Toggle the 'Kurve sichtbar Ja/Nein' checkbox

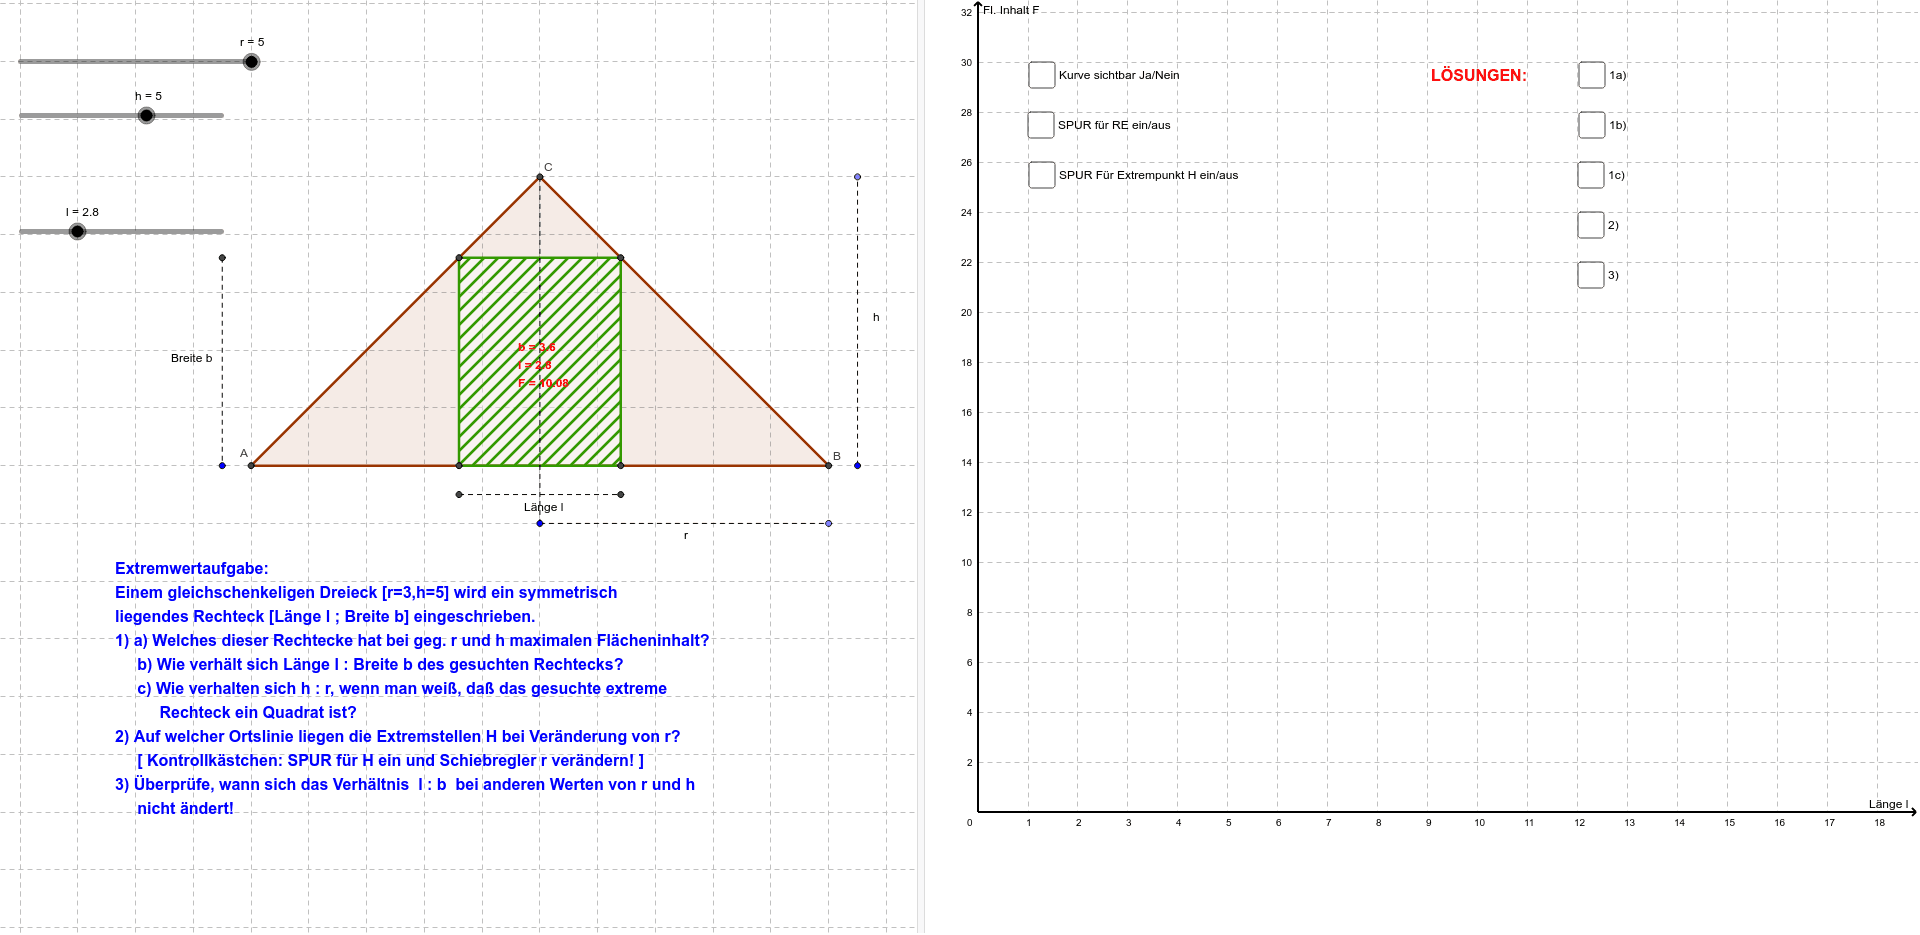(x=1041, y=75)
